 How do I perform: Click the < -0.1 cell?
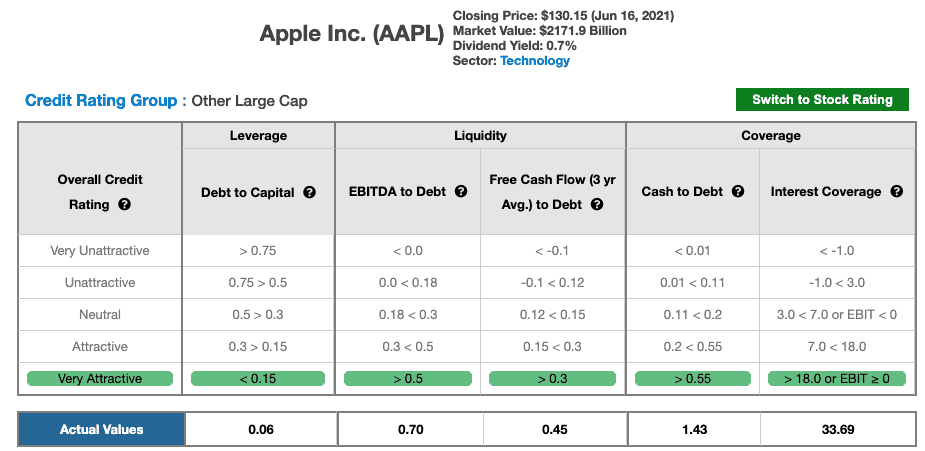553,251
